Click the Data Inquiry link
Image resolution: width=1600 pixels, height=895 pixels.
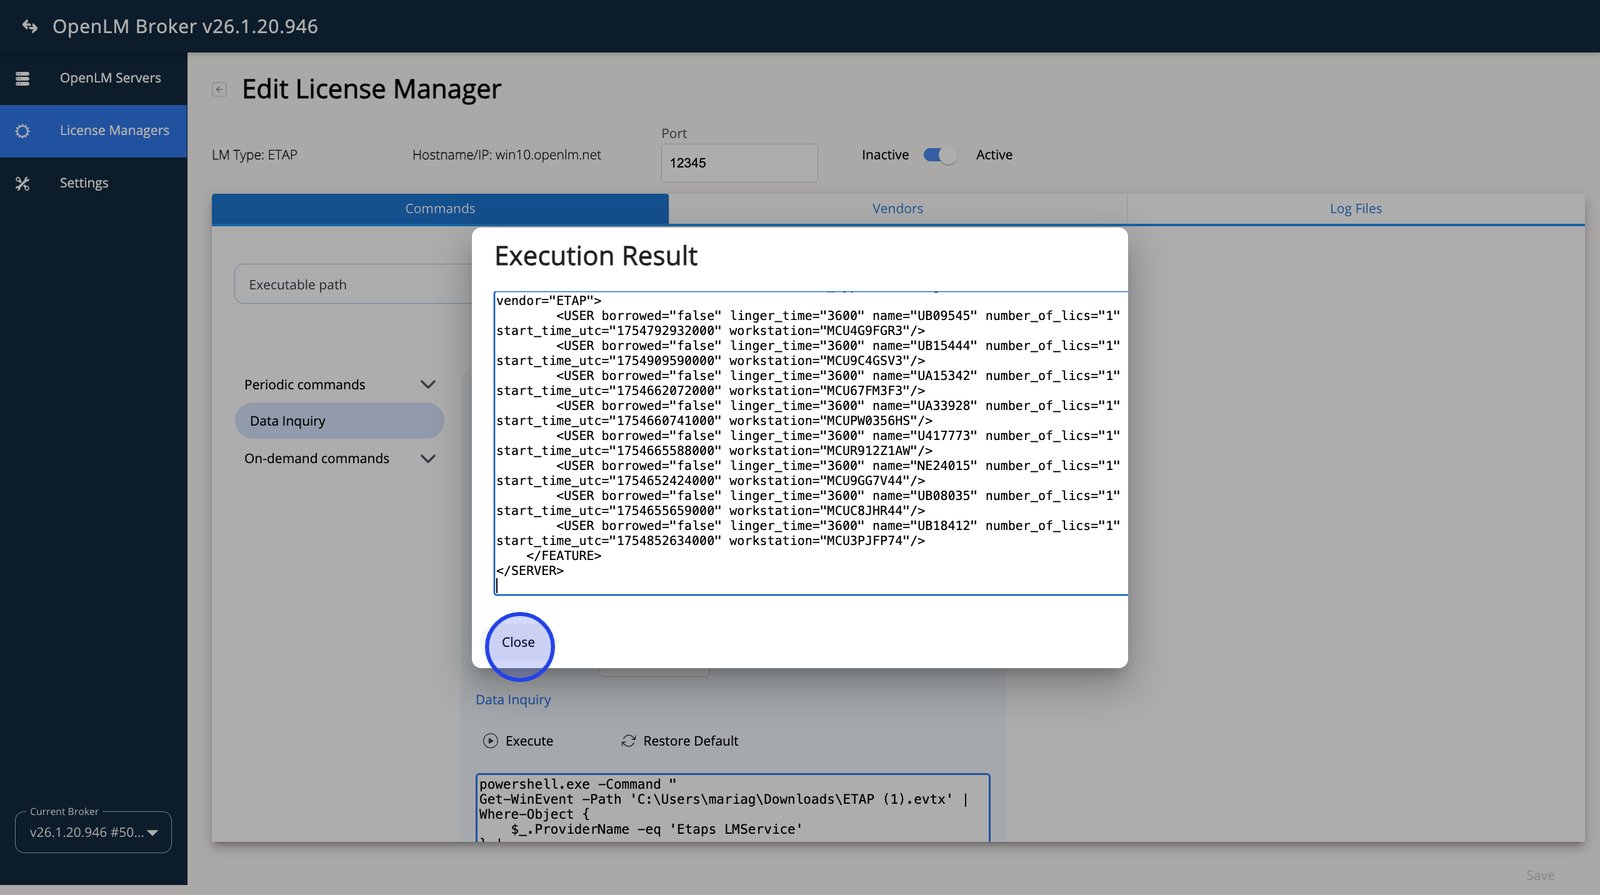[513, 700]
